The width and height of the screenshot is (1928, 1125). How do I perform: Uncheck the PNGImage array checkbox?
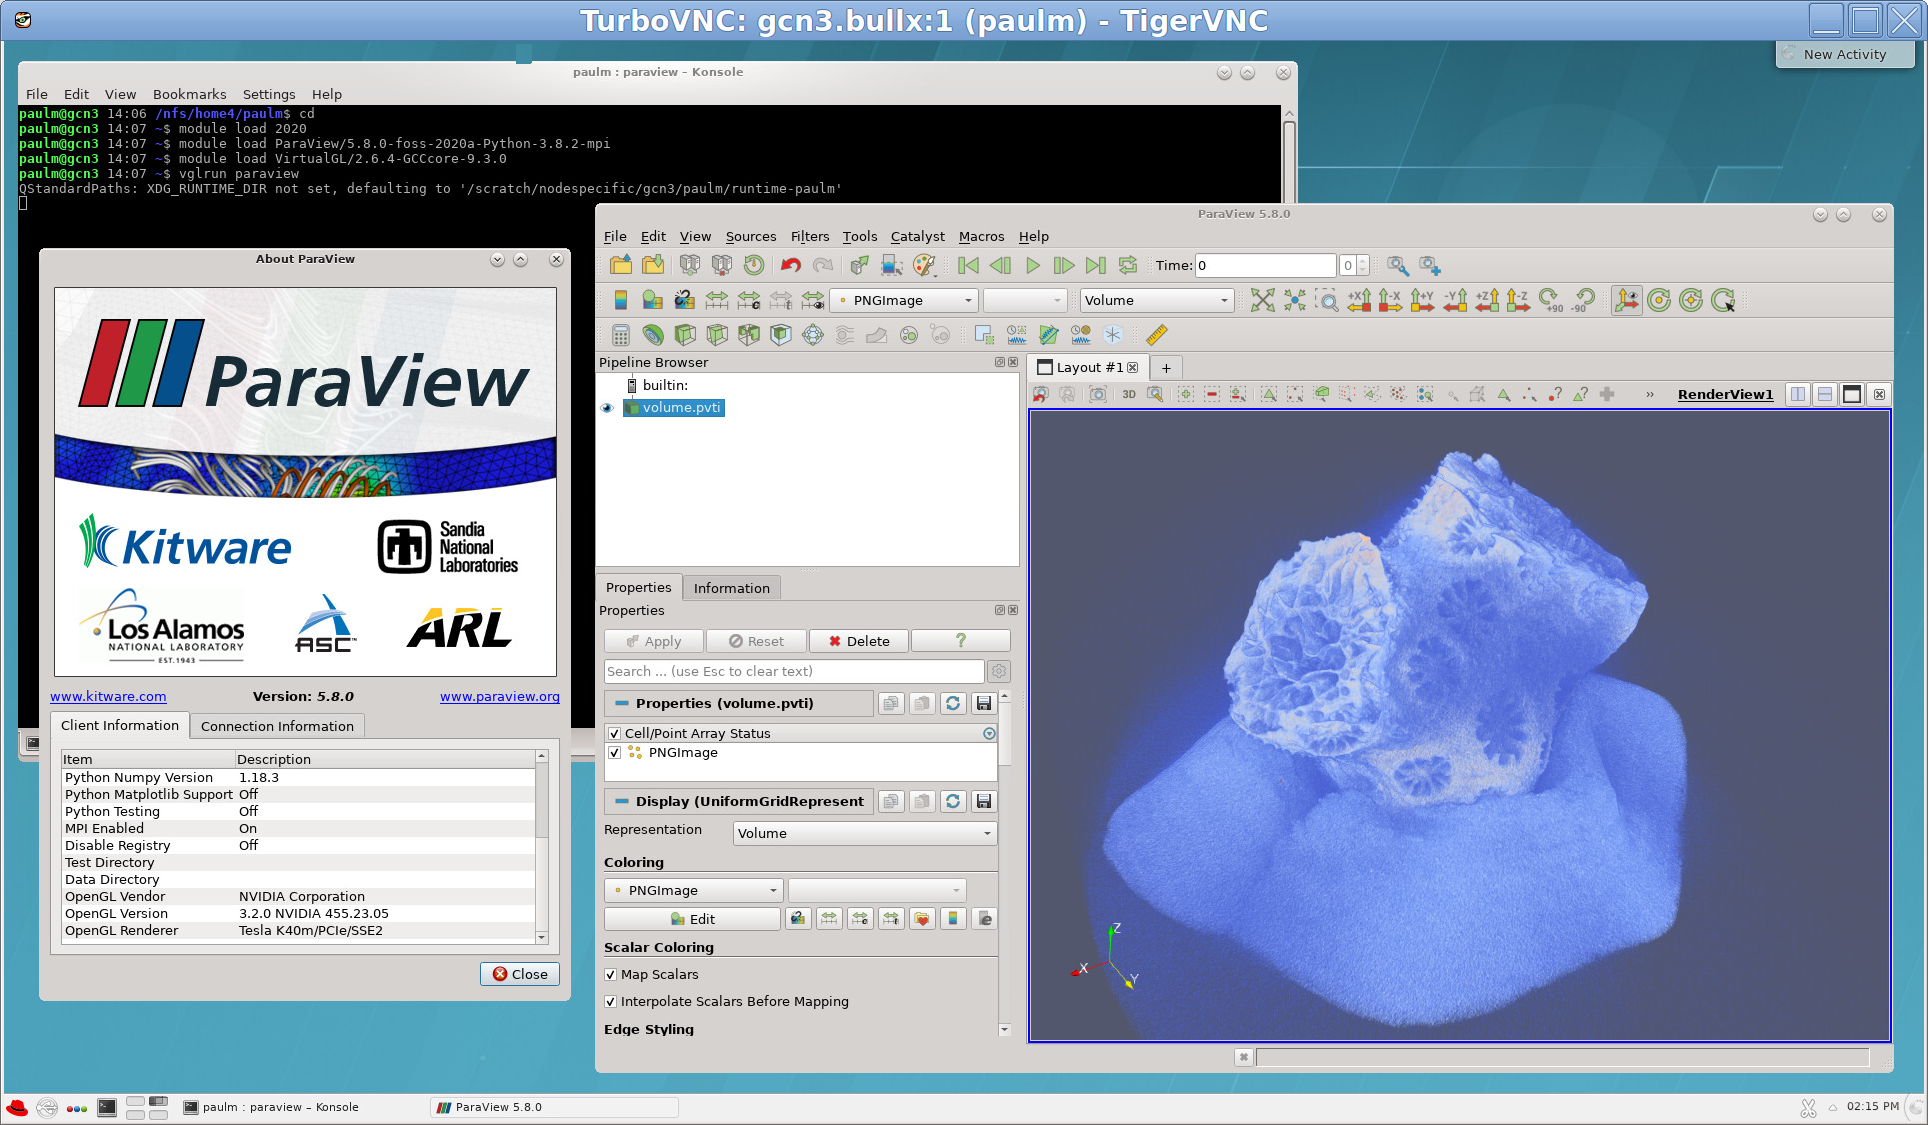pos(614,753)
